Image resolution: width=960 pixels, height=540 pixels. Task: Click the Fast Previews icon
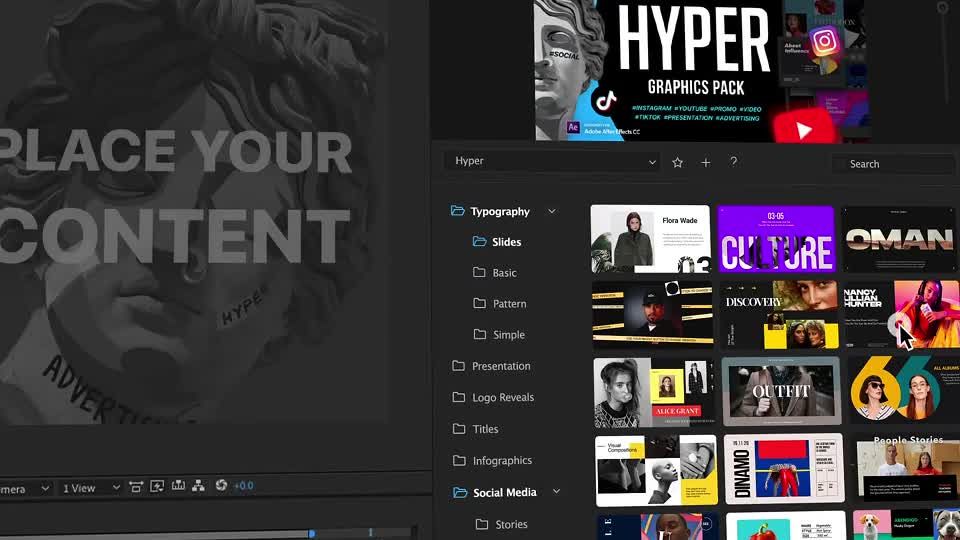click(157, 486)
